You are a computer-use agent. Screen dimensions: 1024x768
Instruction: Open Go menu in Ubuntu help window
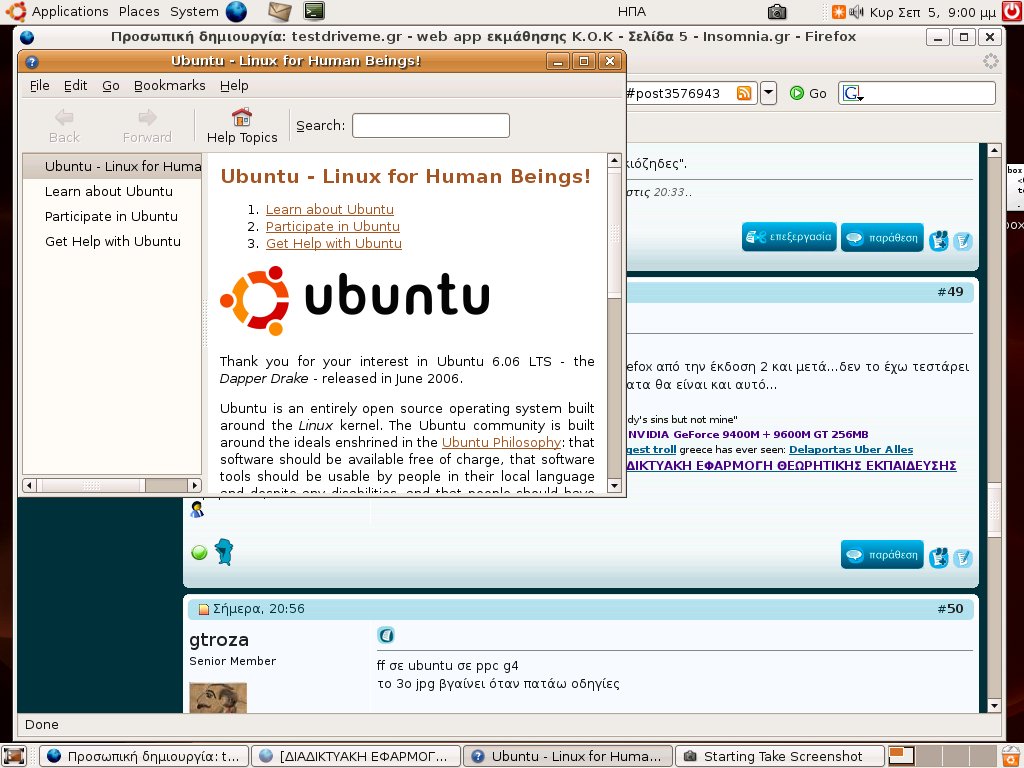(x=110, y=86)
